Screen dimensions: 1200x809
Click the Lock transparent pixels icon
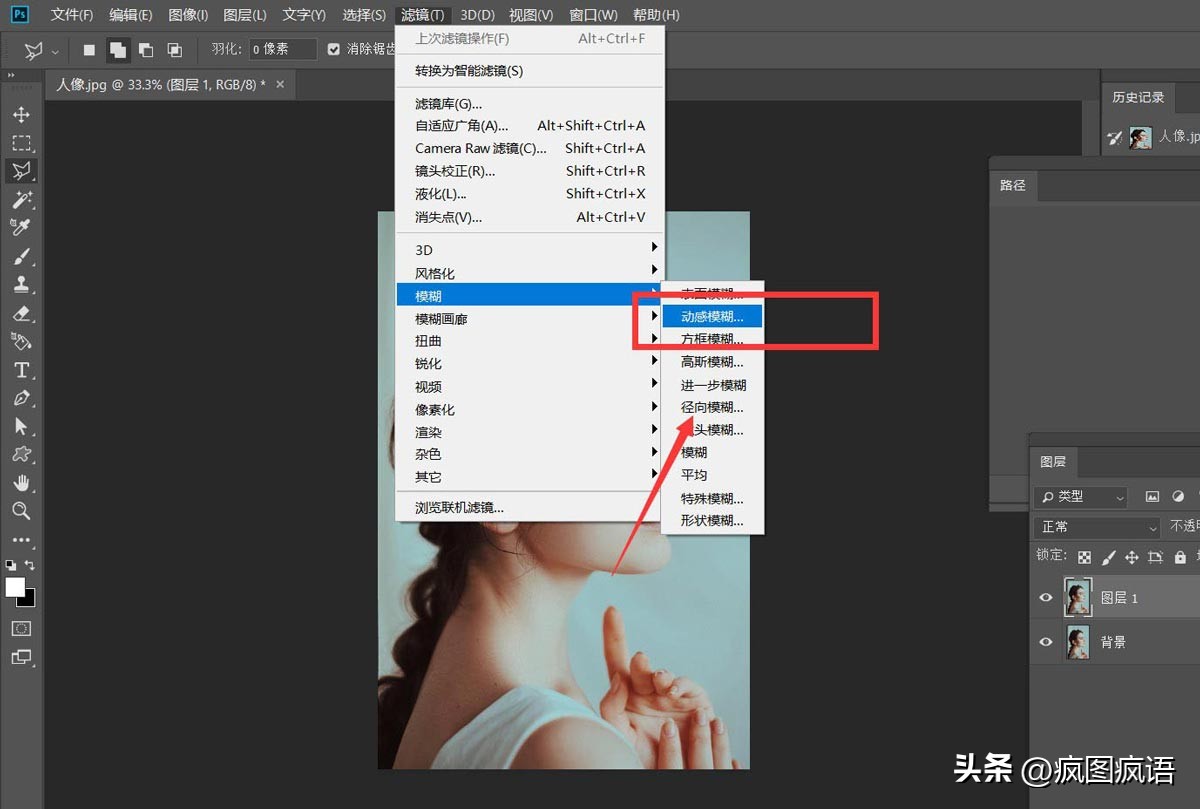tap(1085, 556)
